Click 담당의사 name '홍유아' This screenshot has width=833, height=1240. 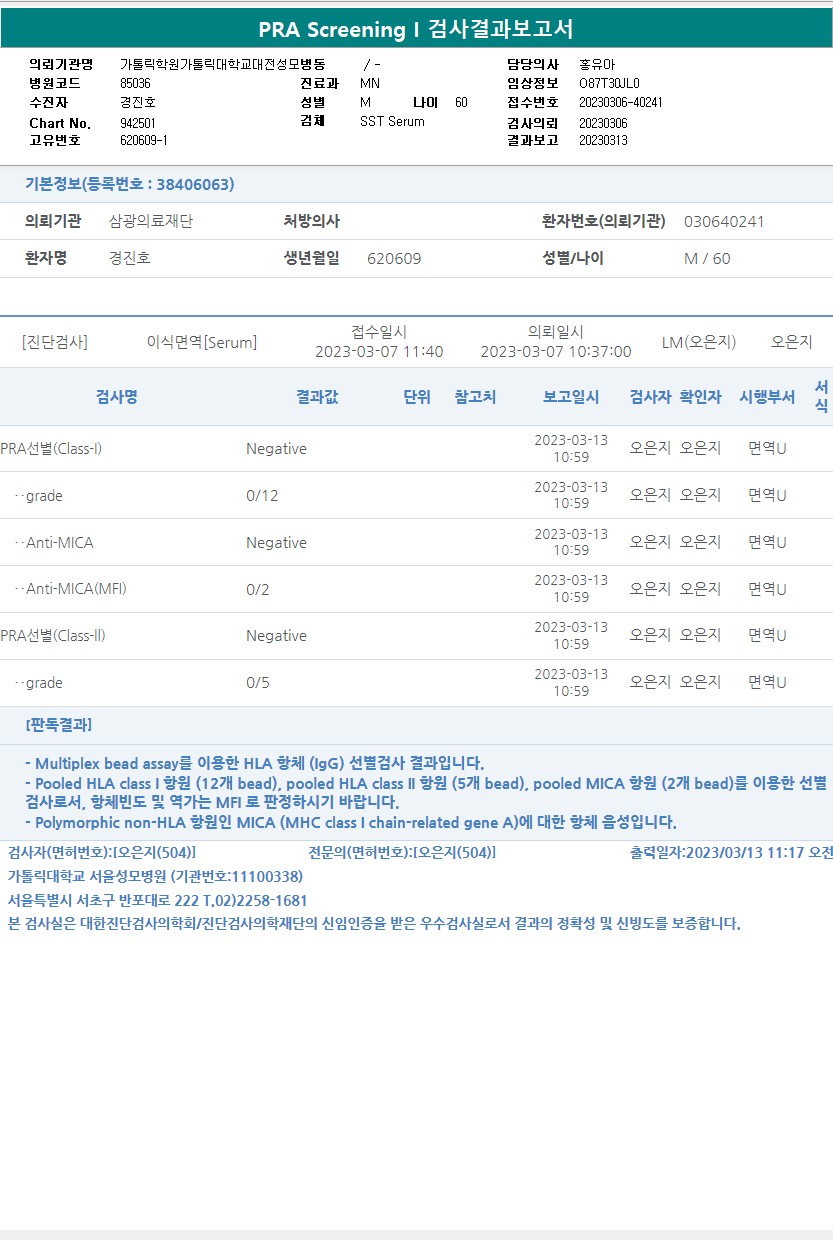(x=597, y=64)
